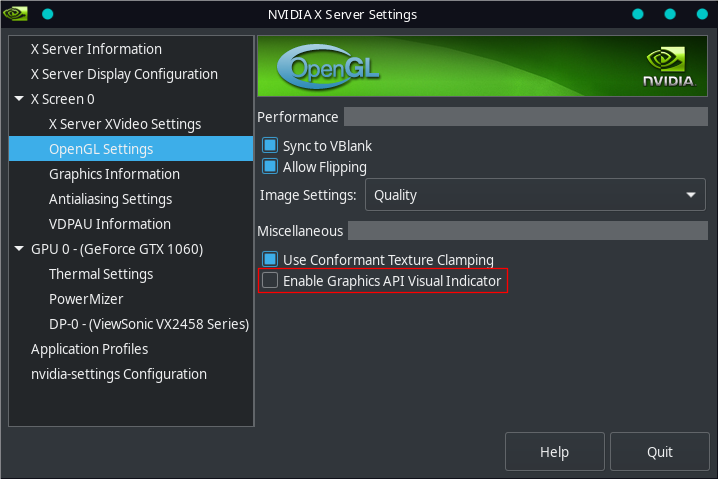Click the Help button
Viewport: 718px width, 479px height.
tap(555, 452)
